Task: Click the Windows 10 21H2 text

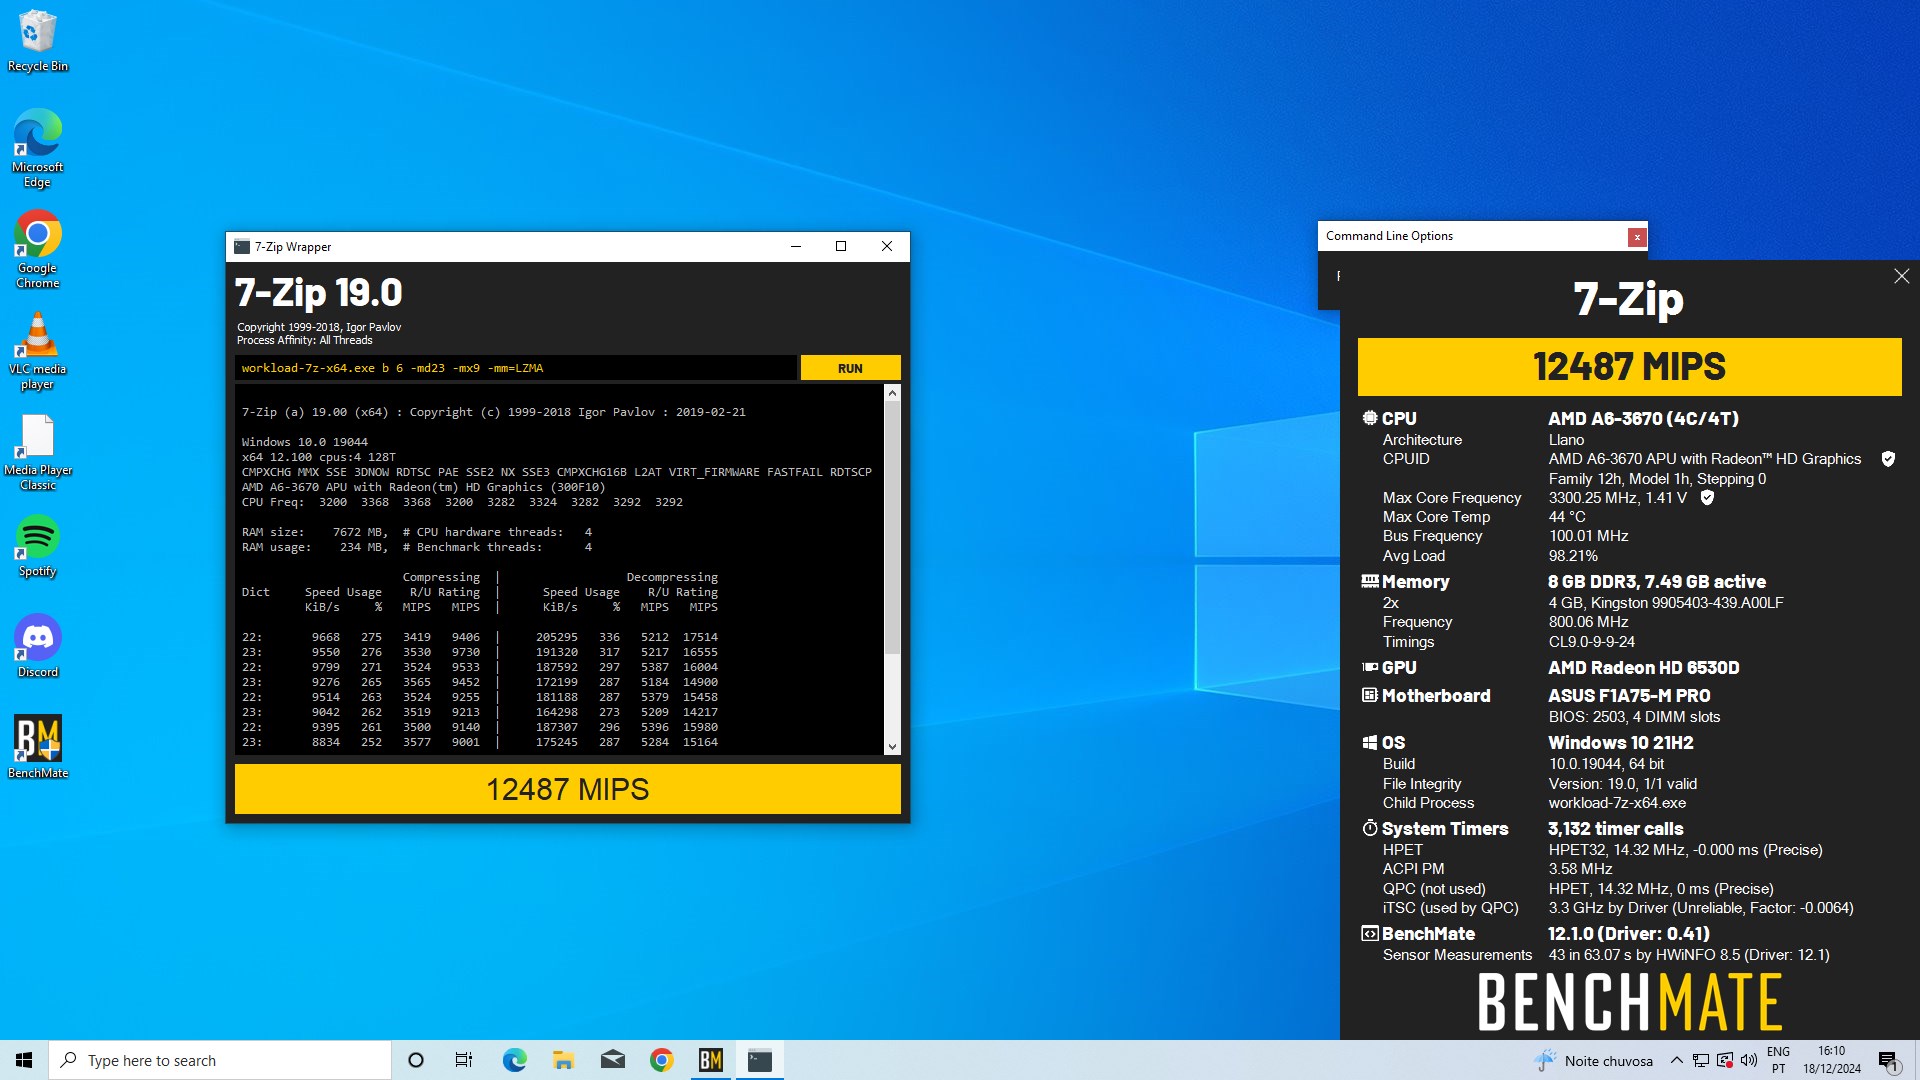Action: (x=1620, y=742)
